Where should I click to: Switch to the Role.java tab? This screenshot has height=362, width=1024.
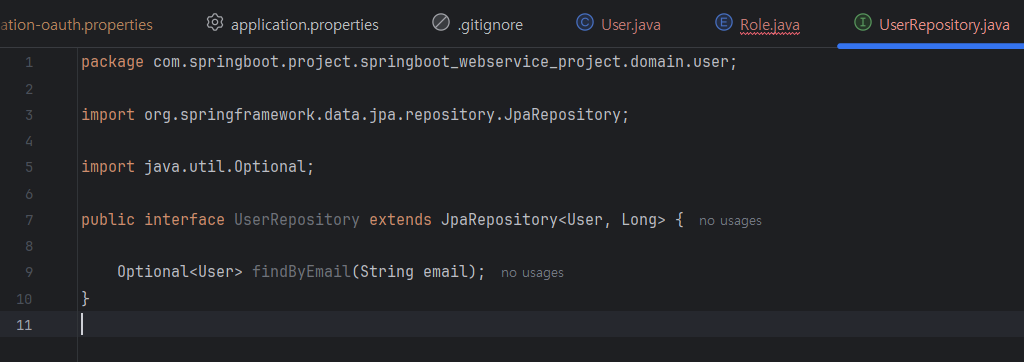point(758,24)
